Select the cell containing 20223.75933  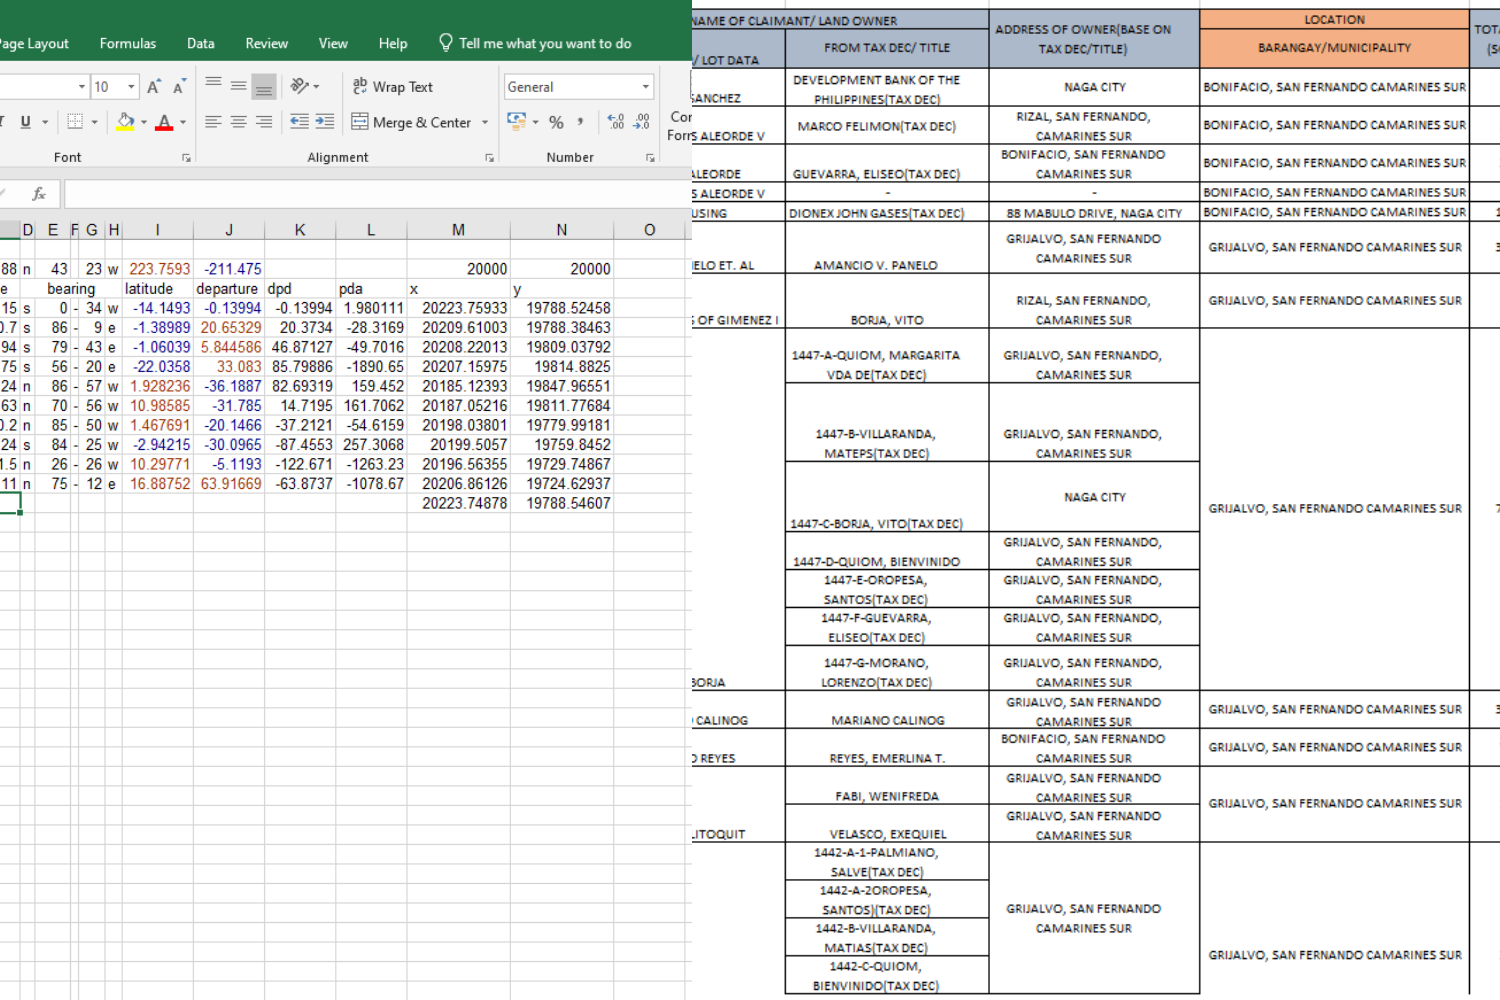(x=458, y=308)
